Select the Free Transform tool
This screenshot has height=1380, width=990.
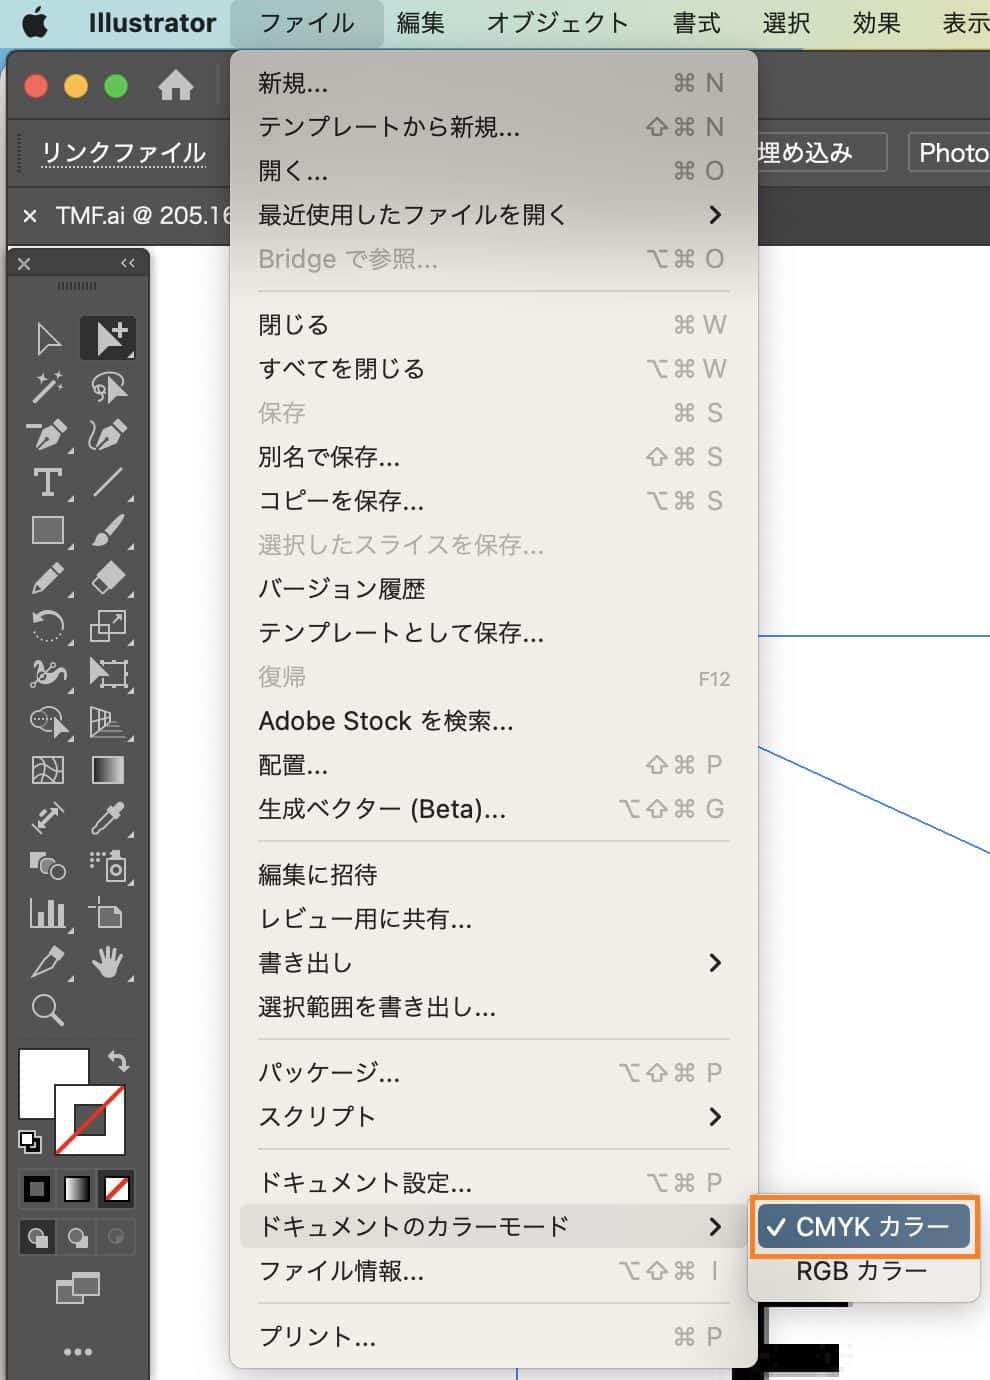pos(108,674)
